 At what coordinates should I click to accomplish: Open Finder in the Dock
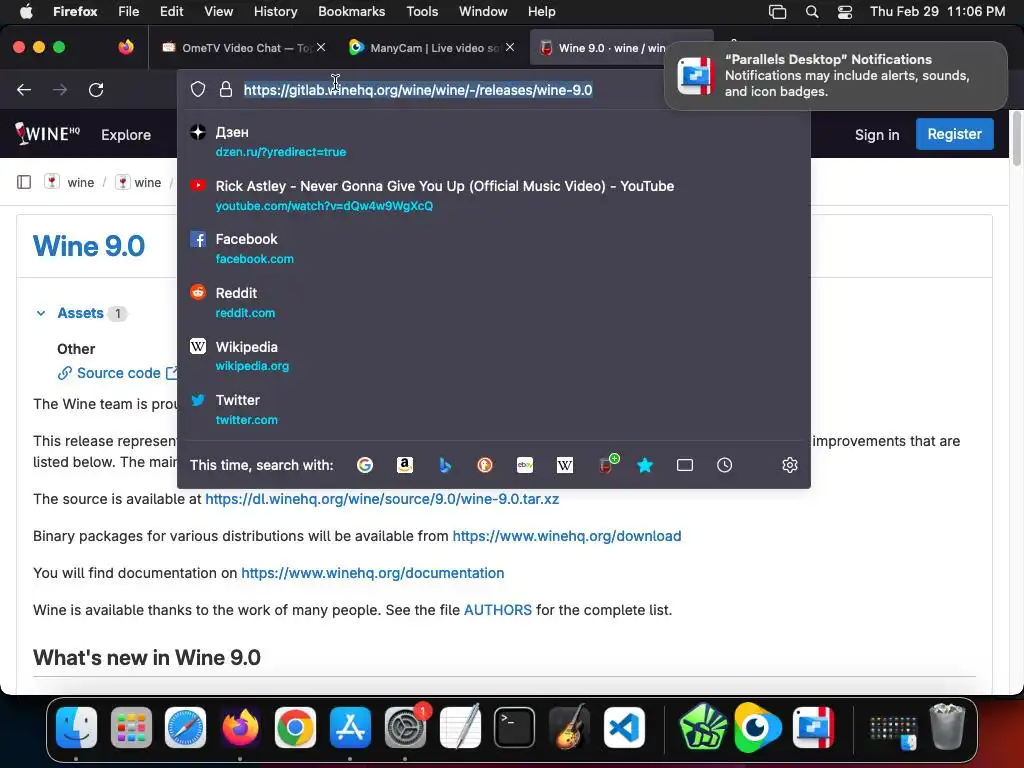(76, 727)
